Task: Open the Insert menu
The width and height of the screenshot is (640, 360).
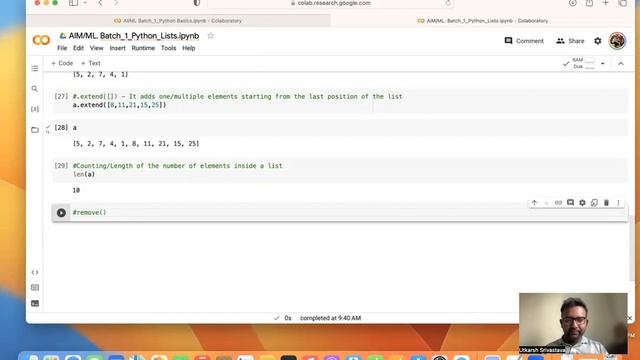Action: click(118, 48)
